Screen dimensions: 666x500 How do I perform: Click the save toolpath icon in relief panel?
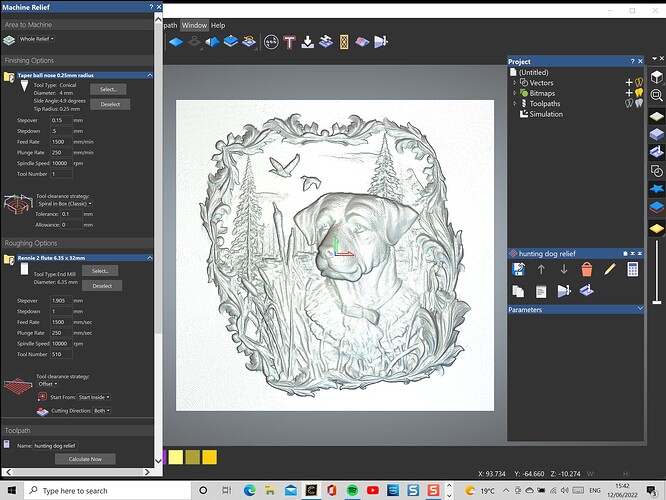pos(519,269)
